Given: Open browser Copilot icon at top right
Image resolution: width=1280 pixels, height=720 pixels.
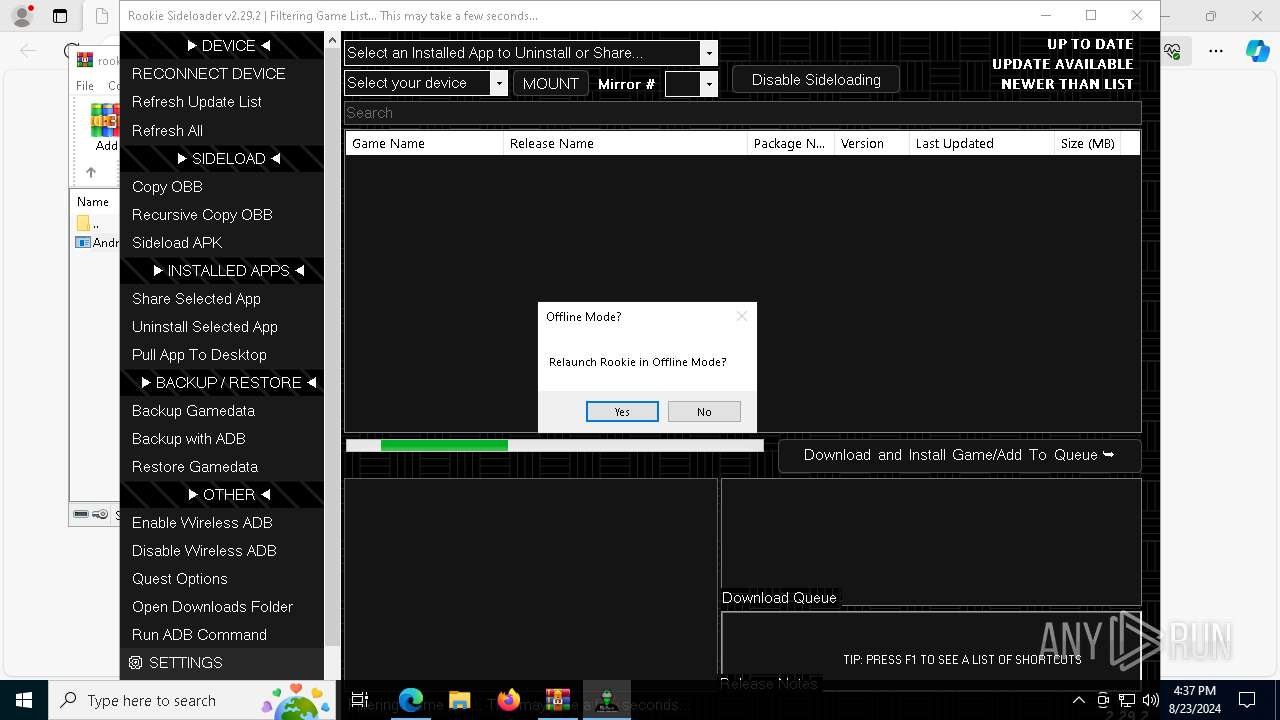Looking at the screenshot, I should pos(1257,51).
